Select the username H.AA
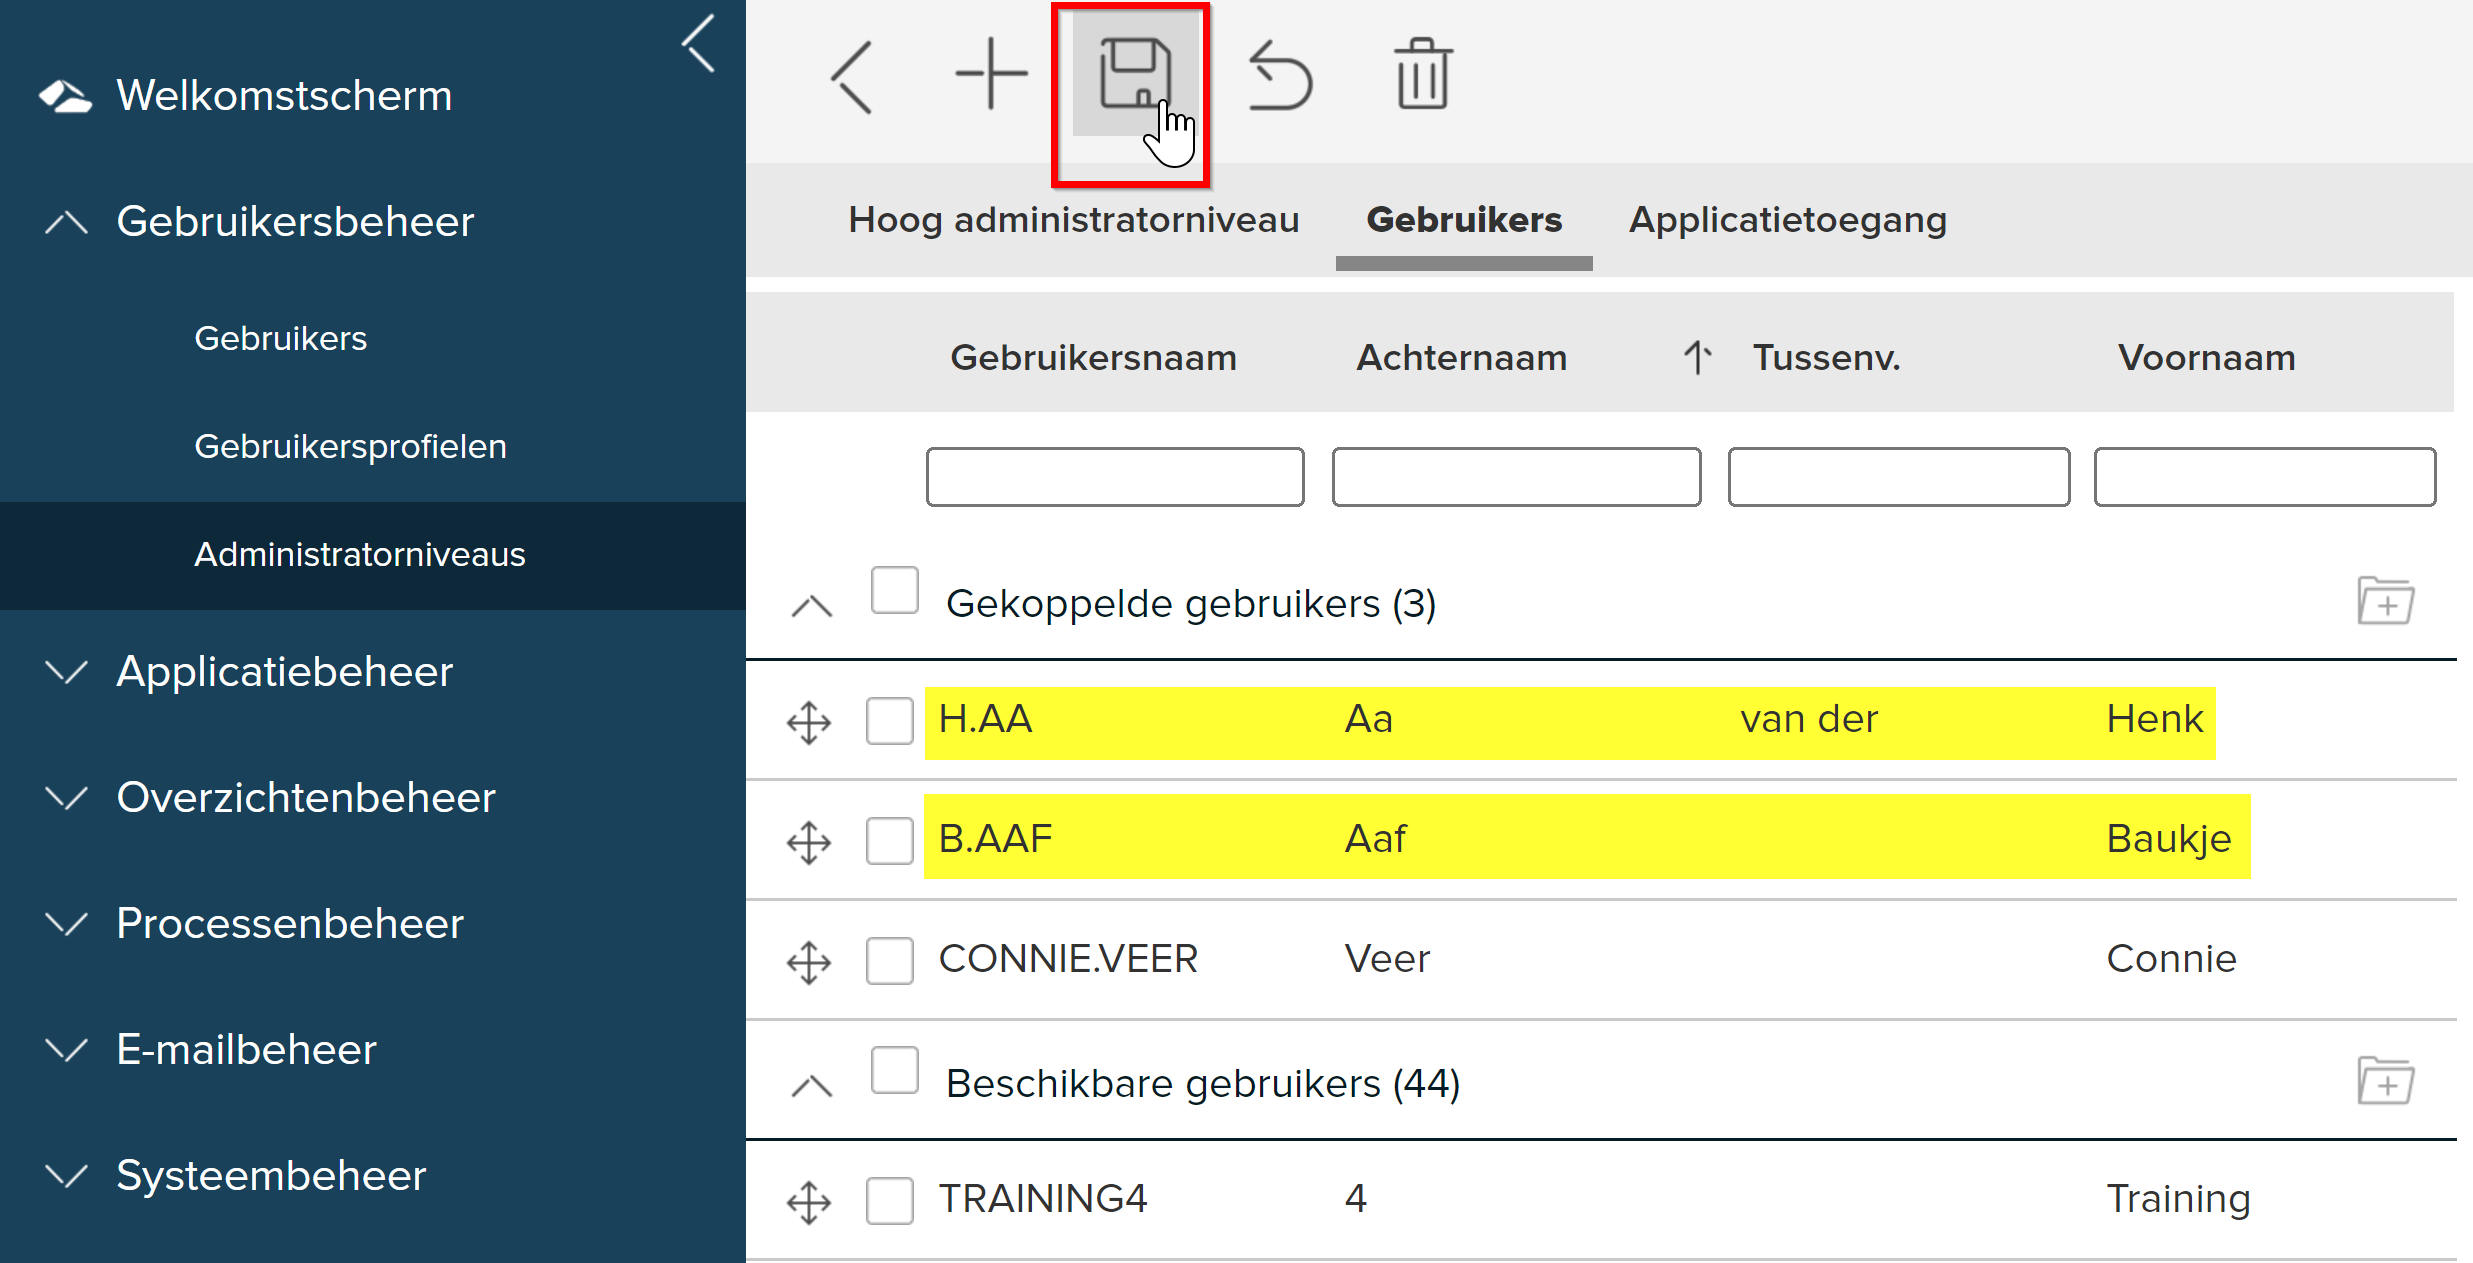 (985, 719)
